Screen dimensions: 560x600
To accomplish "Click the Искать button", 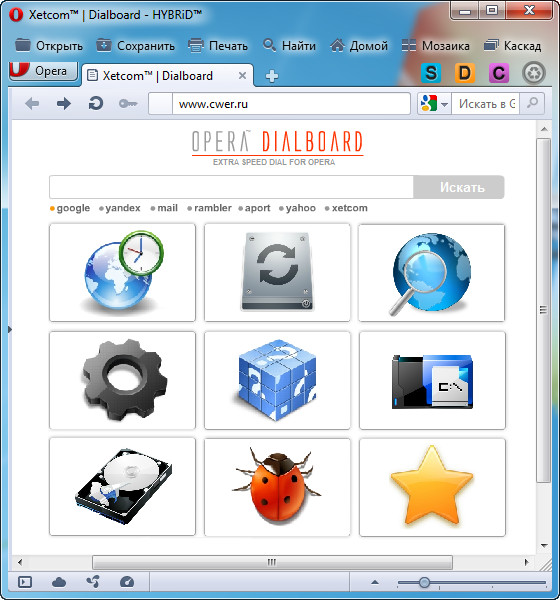I will (x=459, y=187).
